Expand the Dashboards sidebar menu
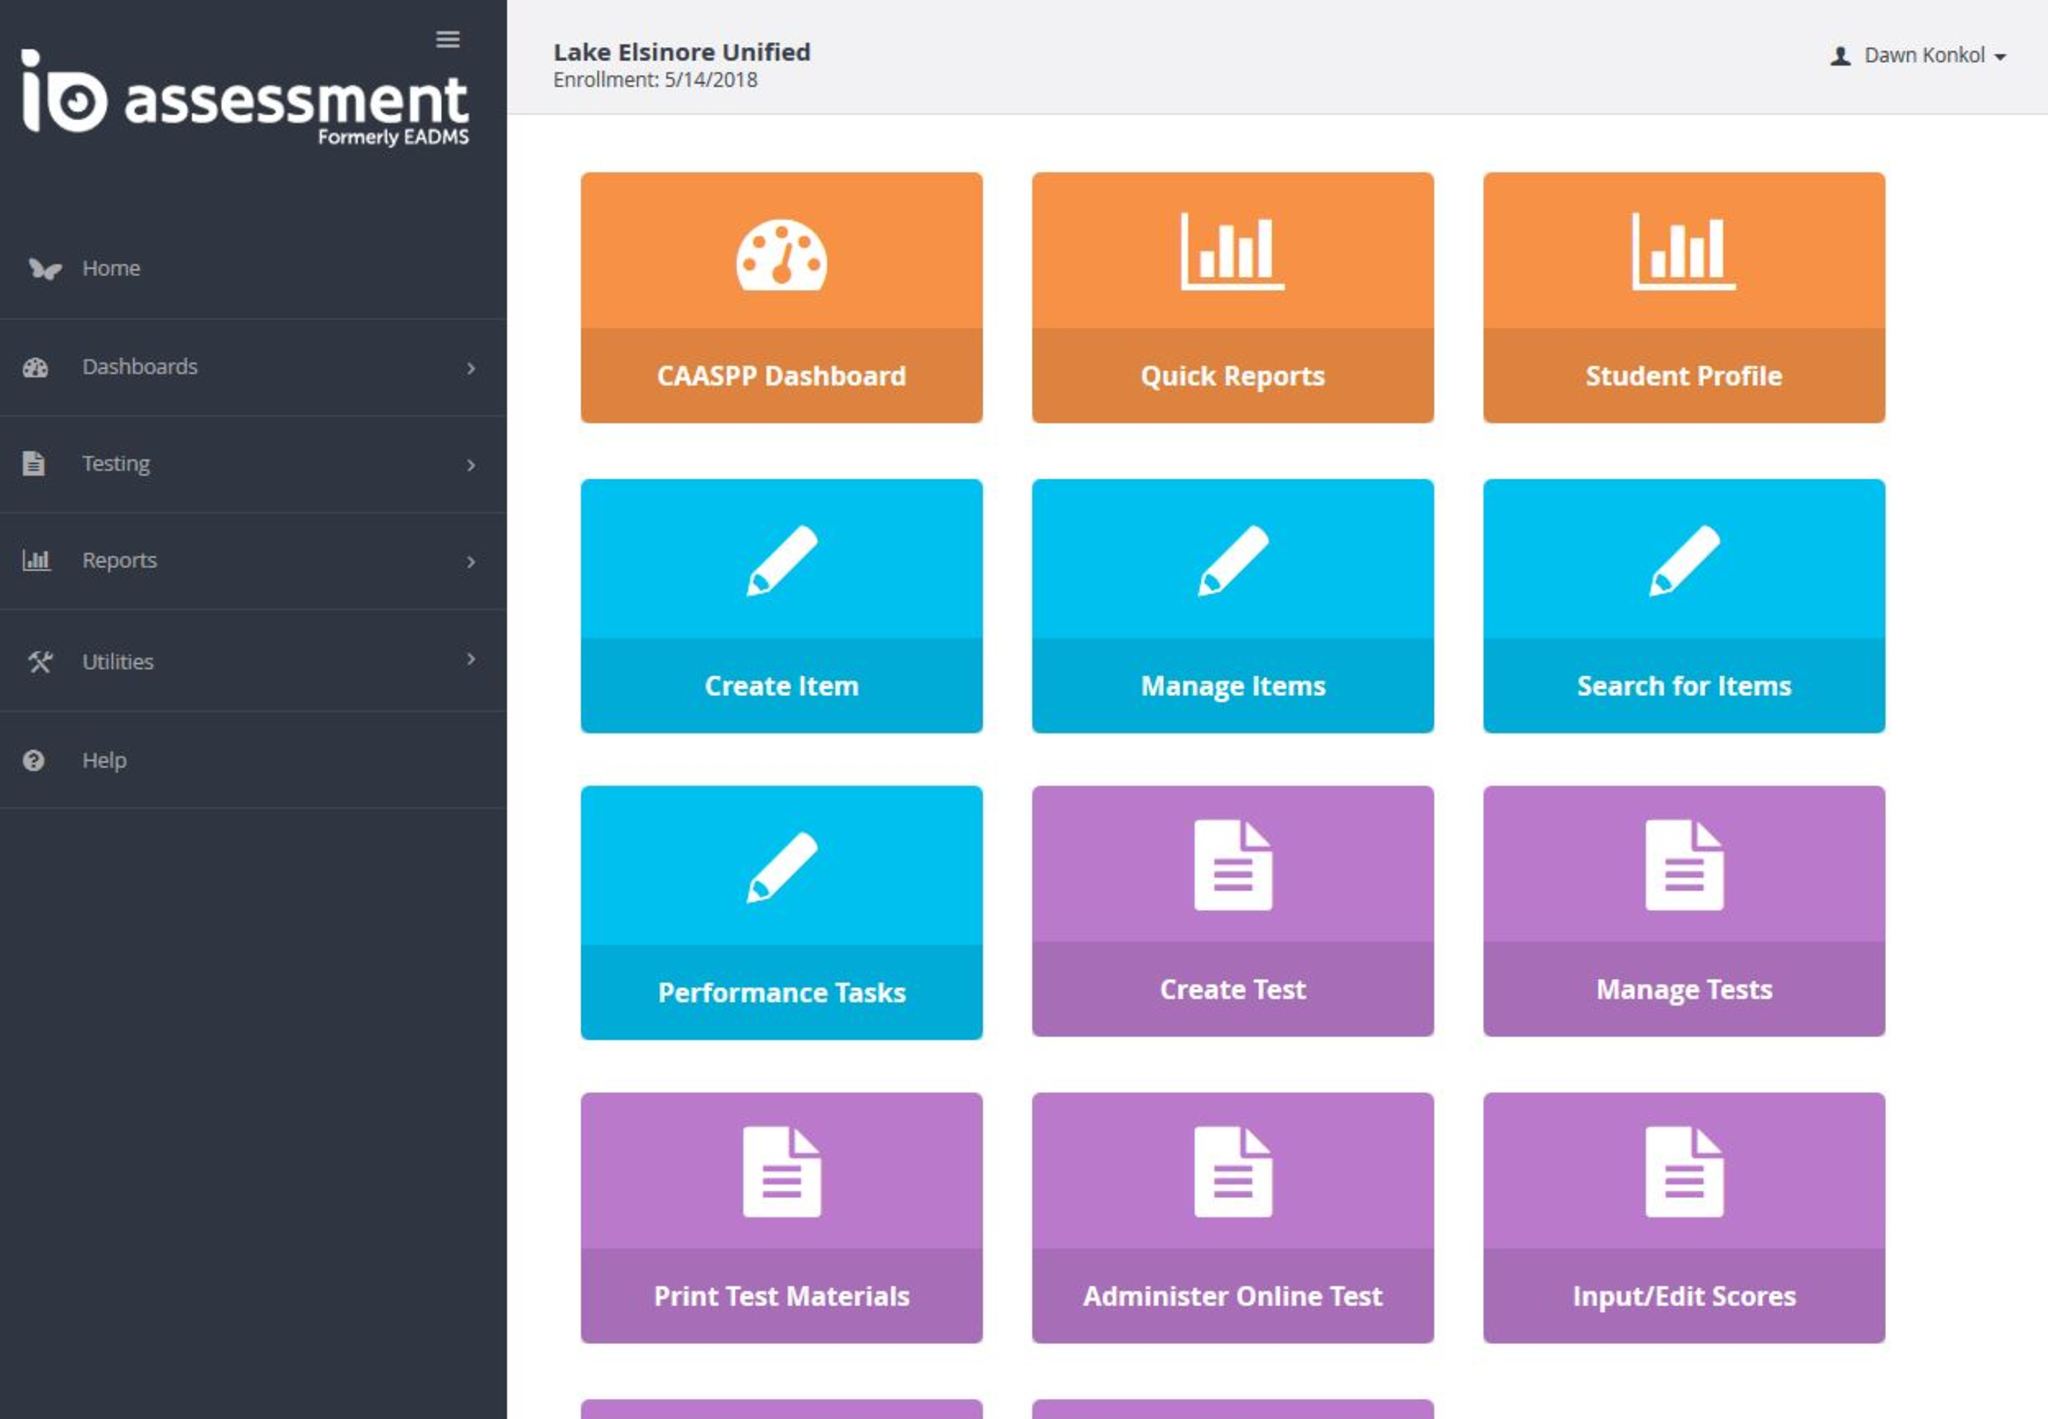Viewport: 2048px width, 1419px height. click(140, 367)
